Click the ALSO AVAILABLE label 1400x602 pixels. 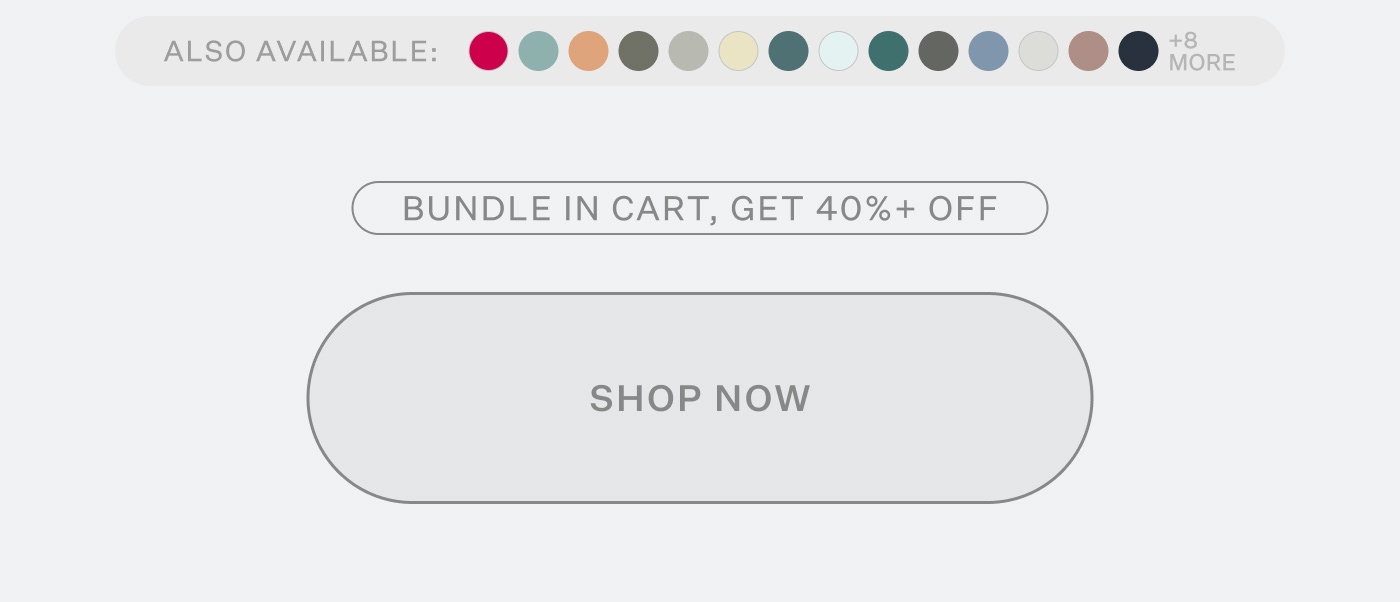pos(301,51)
